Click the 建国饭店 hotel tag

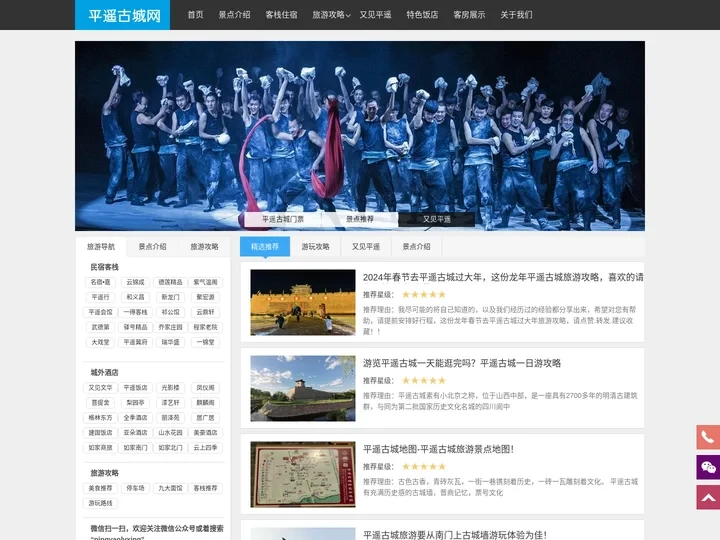point(101,433)
